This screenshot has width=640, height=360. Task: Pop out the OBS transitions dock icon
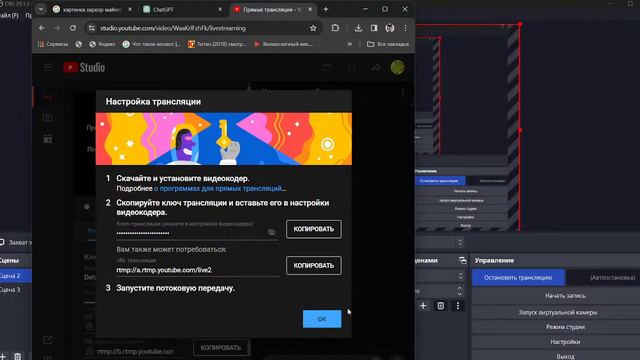click(x=462, y=260)
